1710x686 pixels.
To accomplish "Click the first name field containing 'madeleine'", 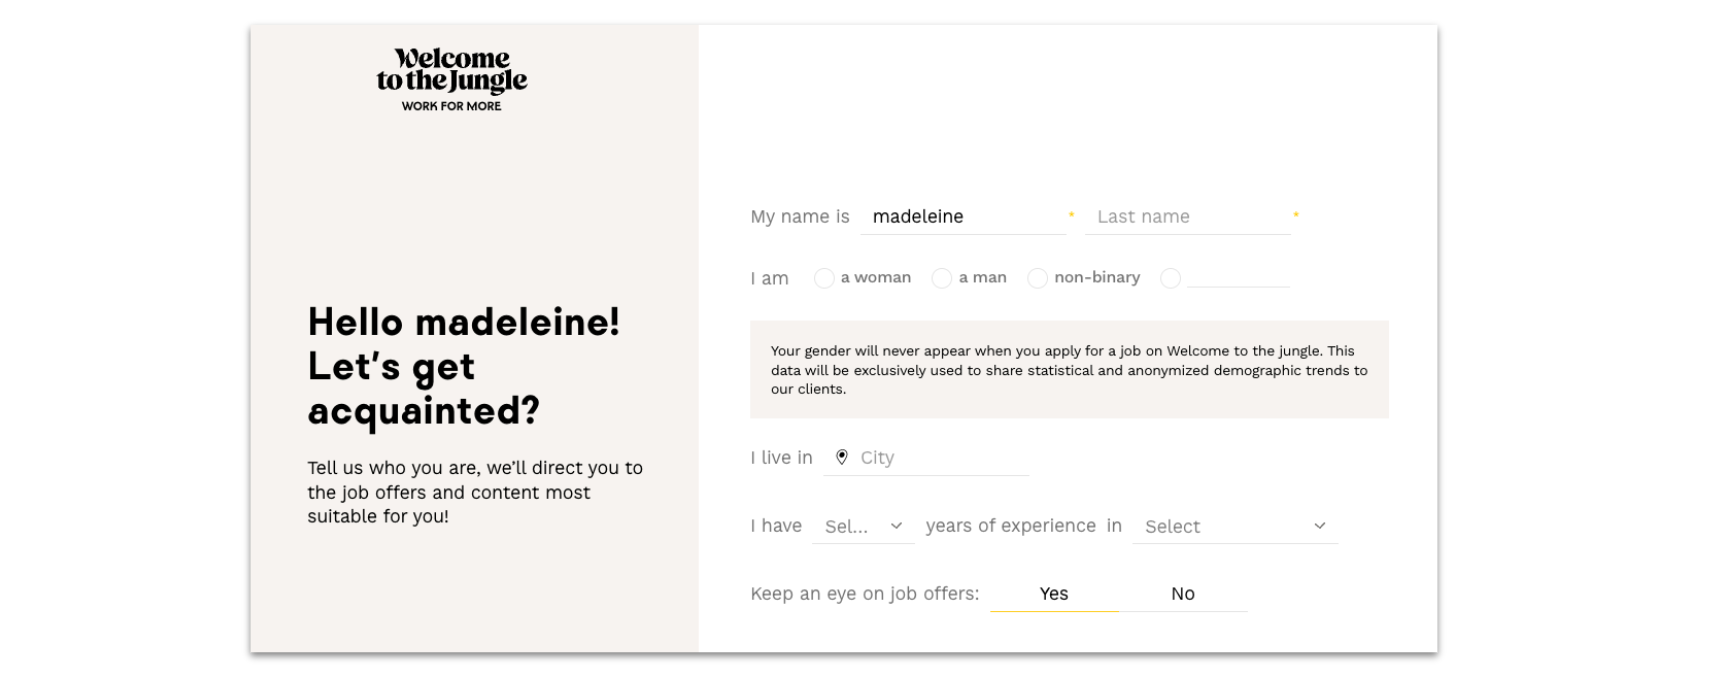I will coord(960,217).
